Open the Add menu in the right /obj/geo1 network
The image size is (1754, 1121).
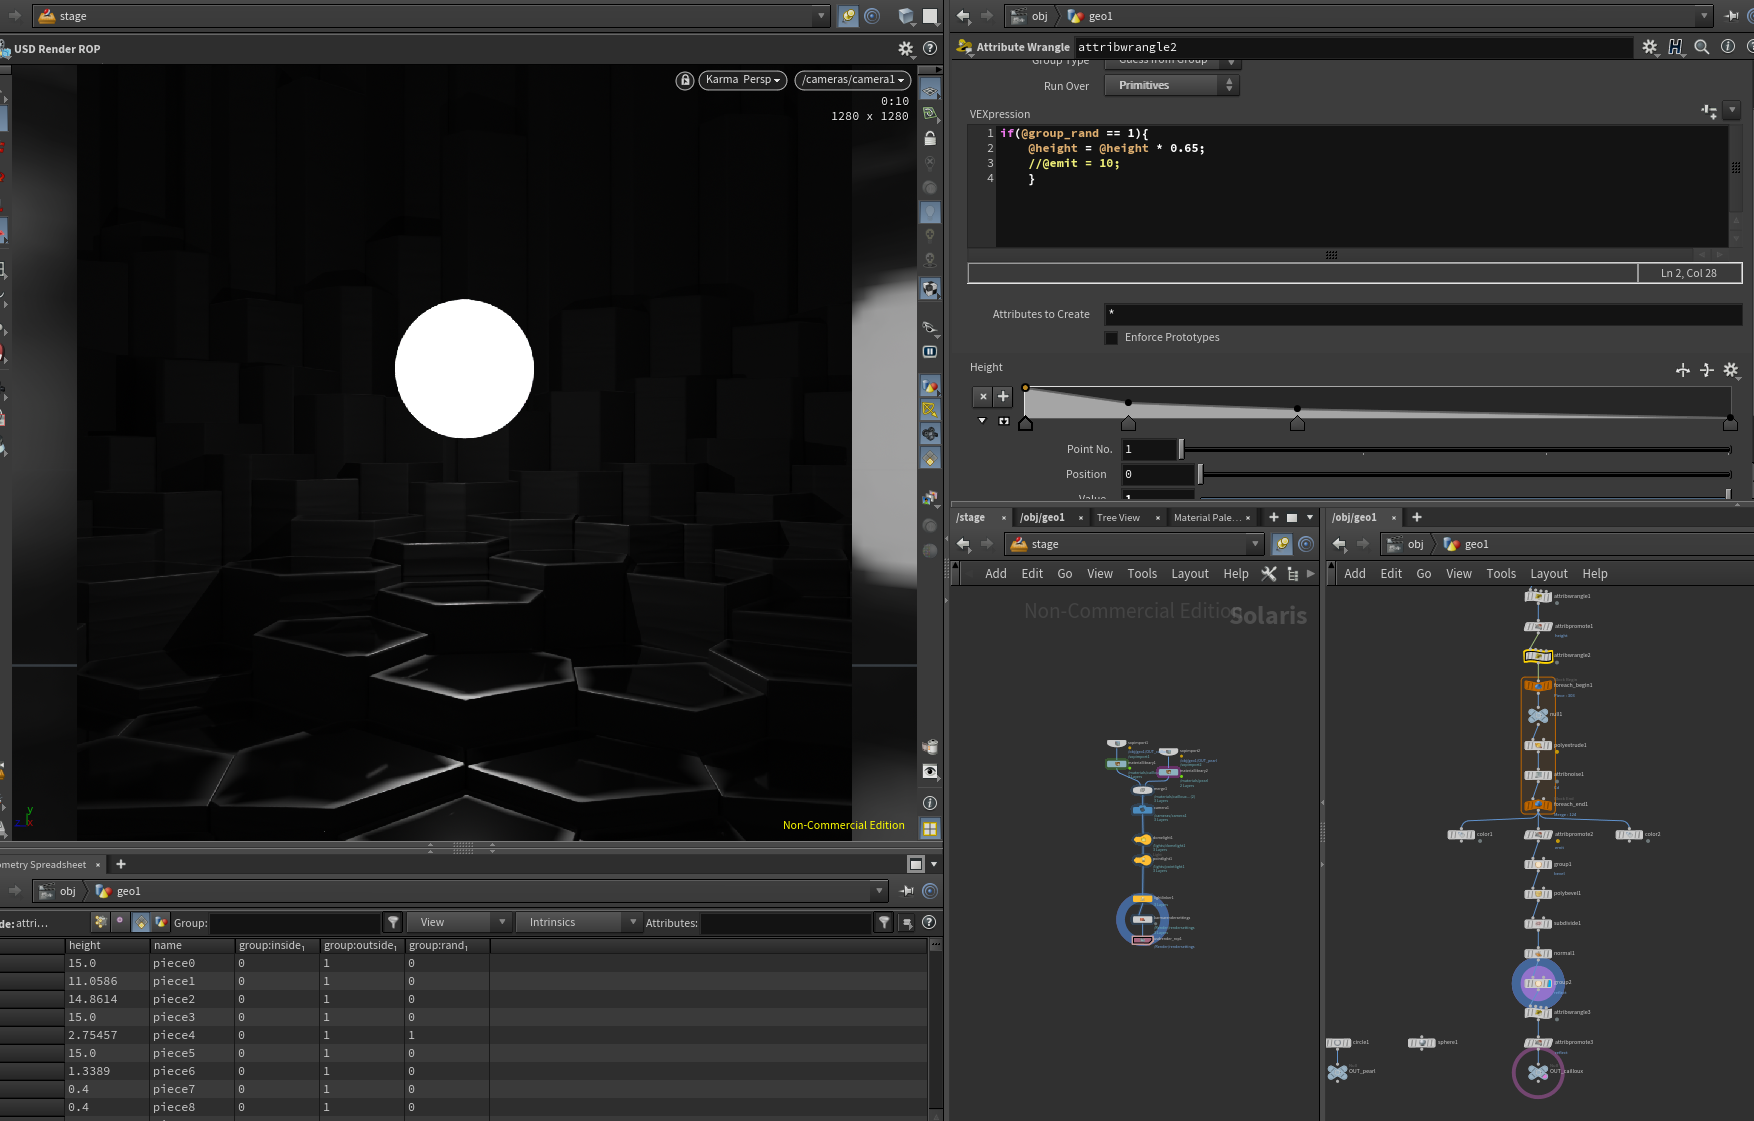pos(1355,574)
